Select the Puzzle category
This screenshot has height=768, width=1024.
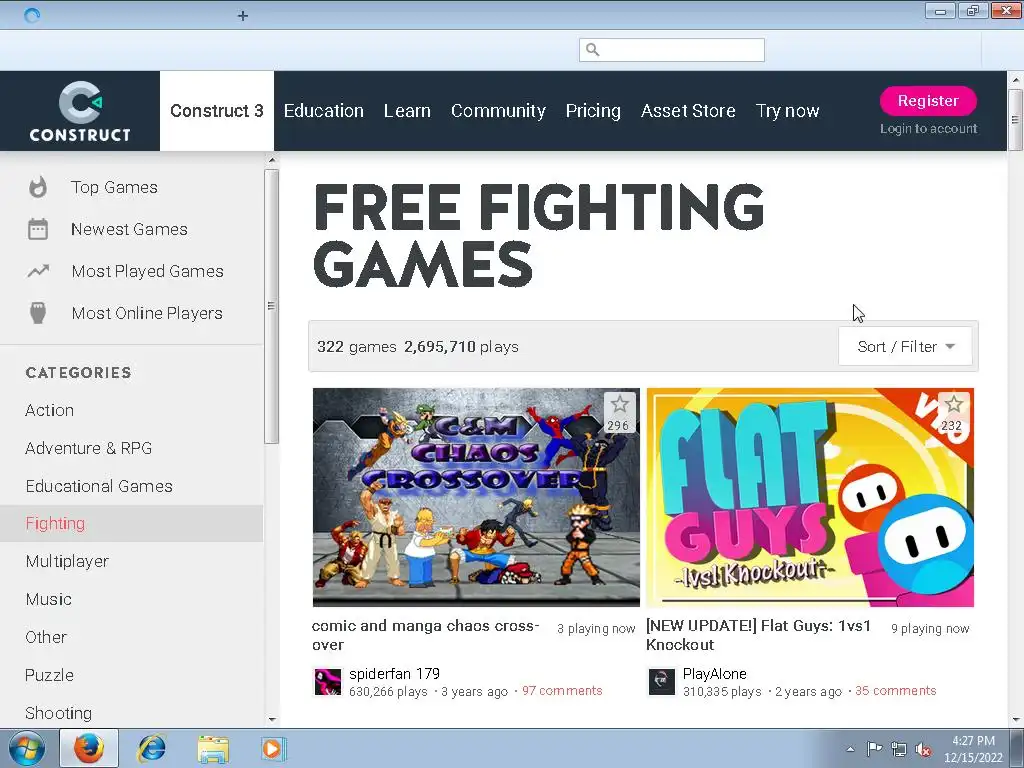pyautogui.click(x=50, y=675)
